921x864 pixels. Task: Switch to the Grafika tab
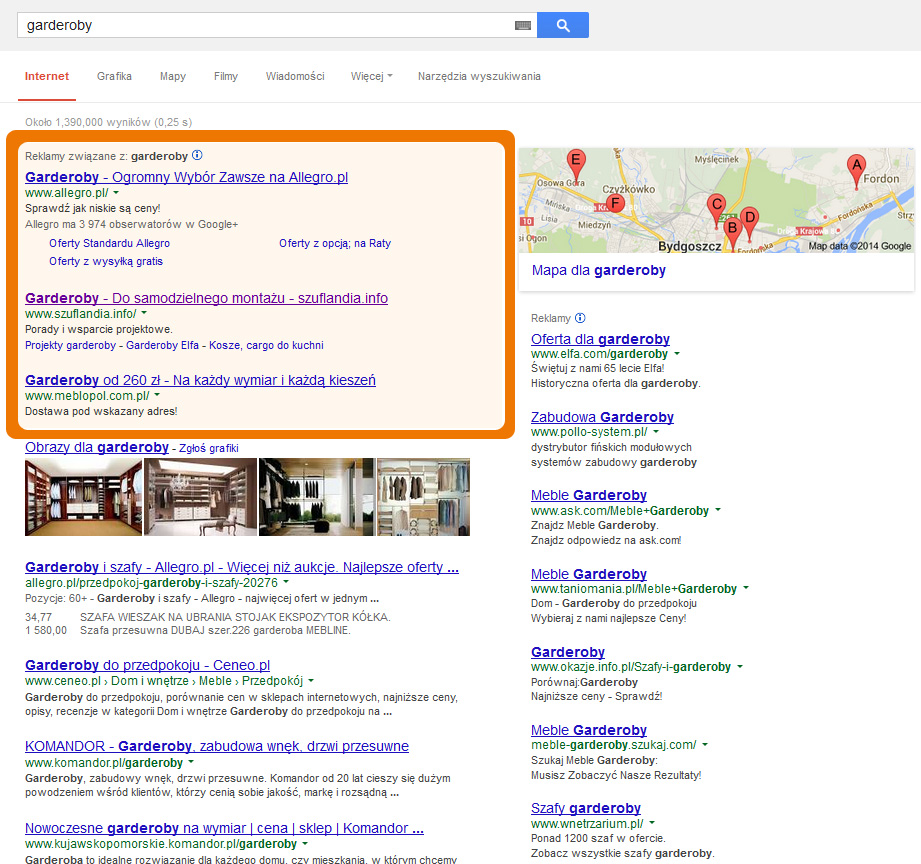click(115, 76)
